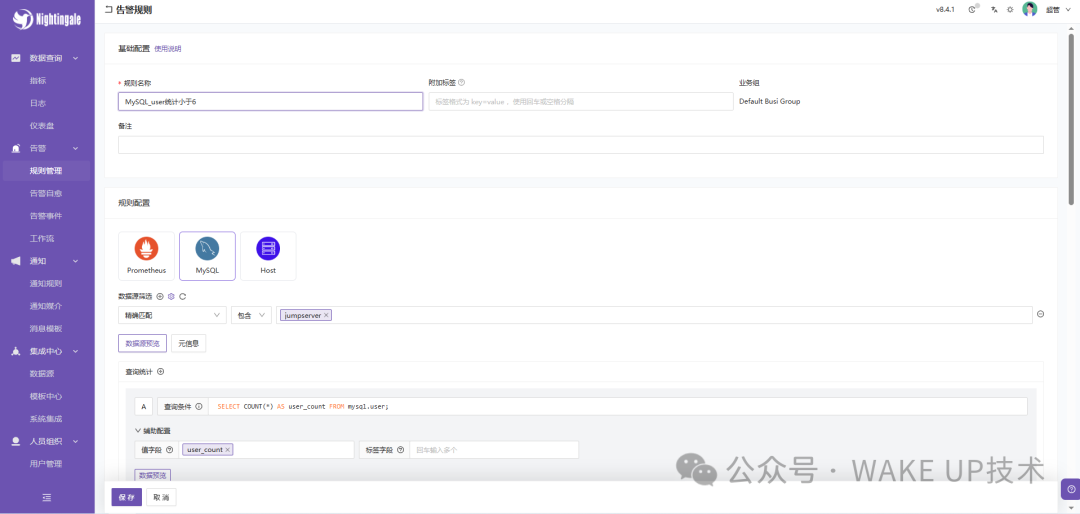Click the help icon next to 附加标签
The width and height of the screenshot is (1080, 514).
click(x=461, y=83)
